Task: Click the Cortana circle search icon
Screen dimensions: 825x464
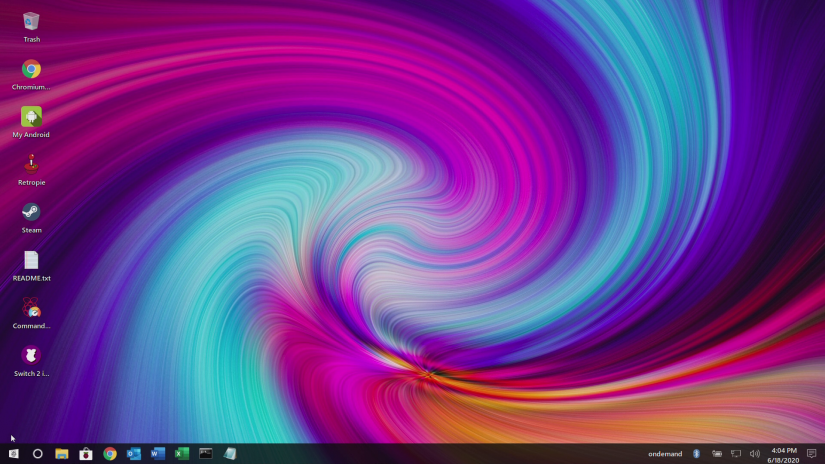Action: click(38, 454)
